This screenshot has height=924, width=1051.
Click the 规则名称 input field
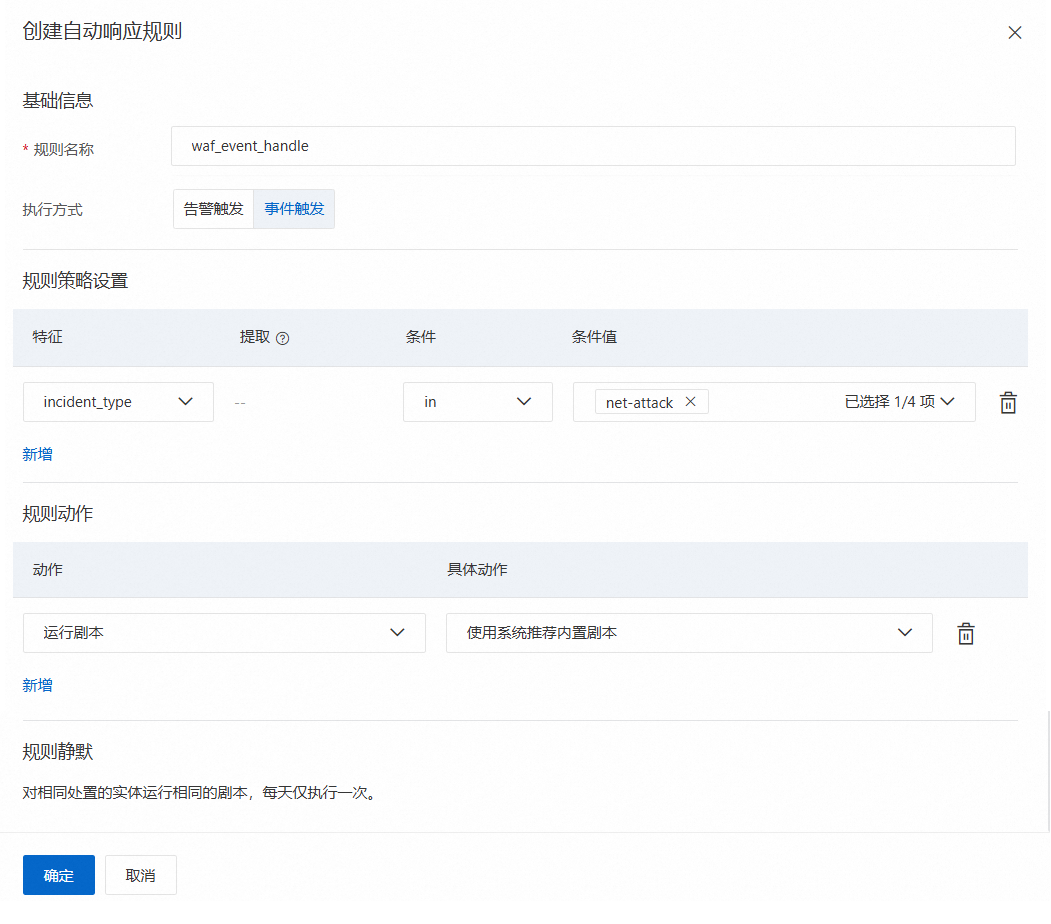[593, 146]
